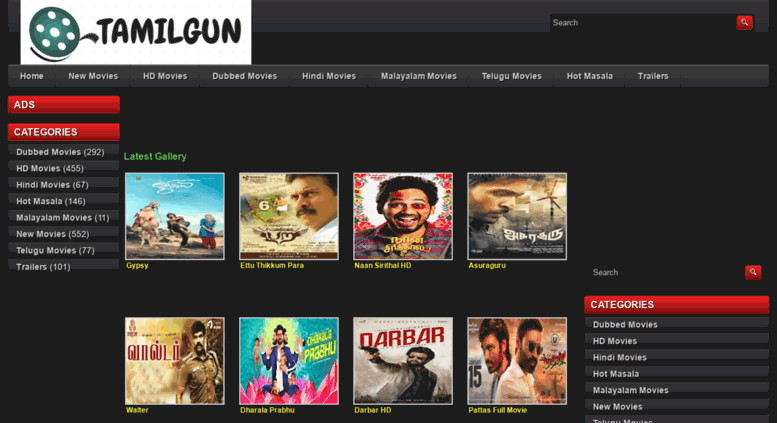Open the Ettu Thikkum Para poster
The height and width of the screenshot is (423, 777).
click(289, 216)
